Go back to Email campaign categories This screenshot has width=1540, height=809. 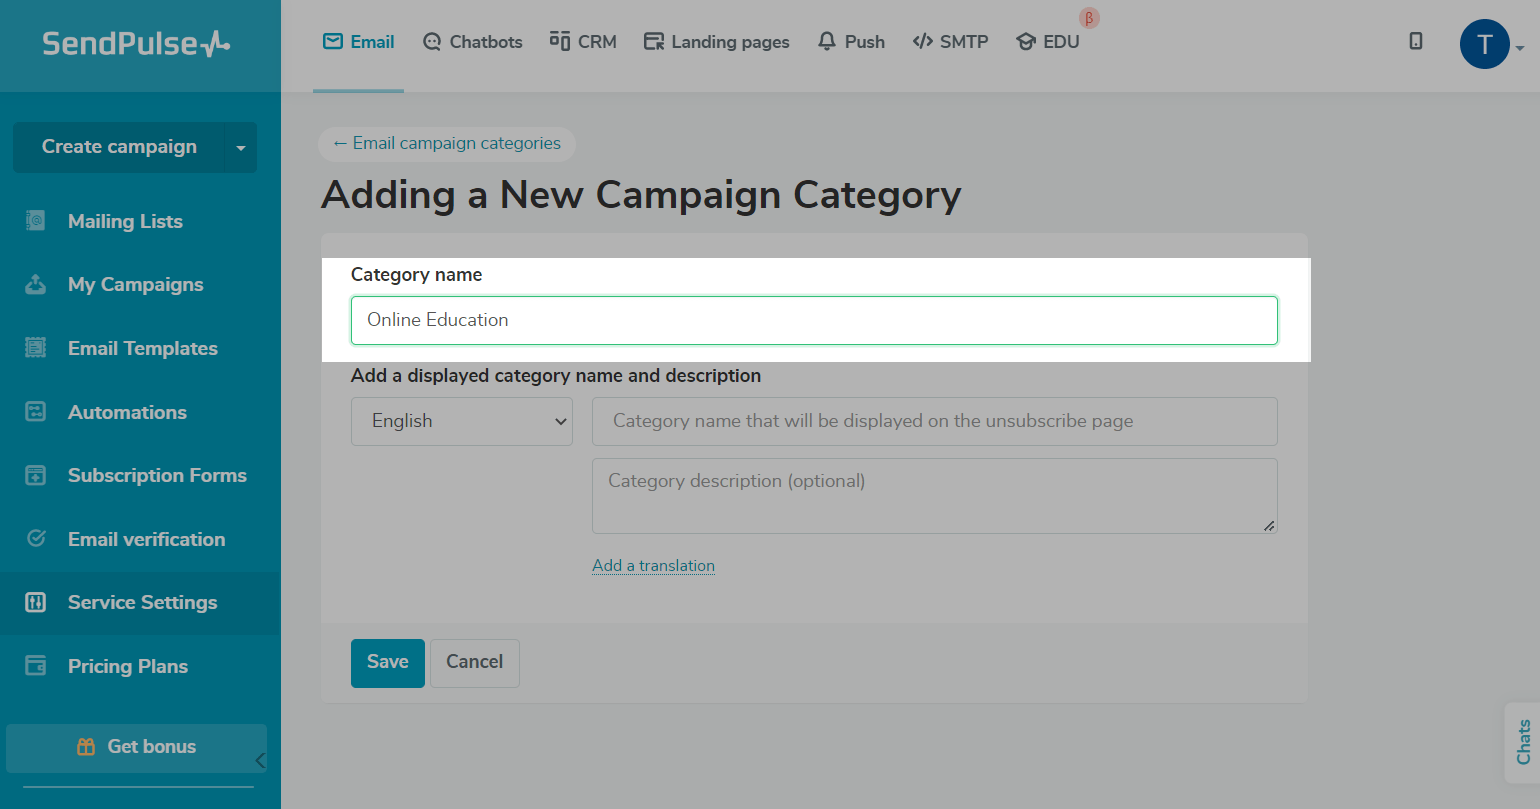(447, 144)
